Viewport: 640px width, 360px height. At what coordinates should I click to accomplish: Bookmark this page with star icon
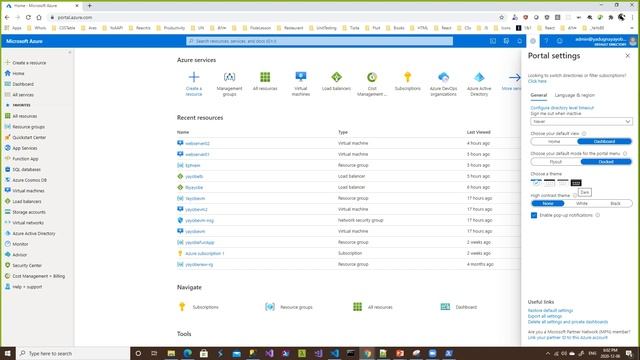coord(502,18)
